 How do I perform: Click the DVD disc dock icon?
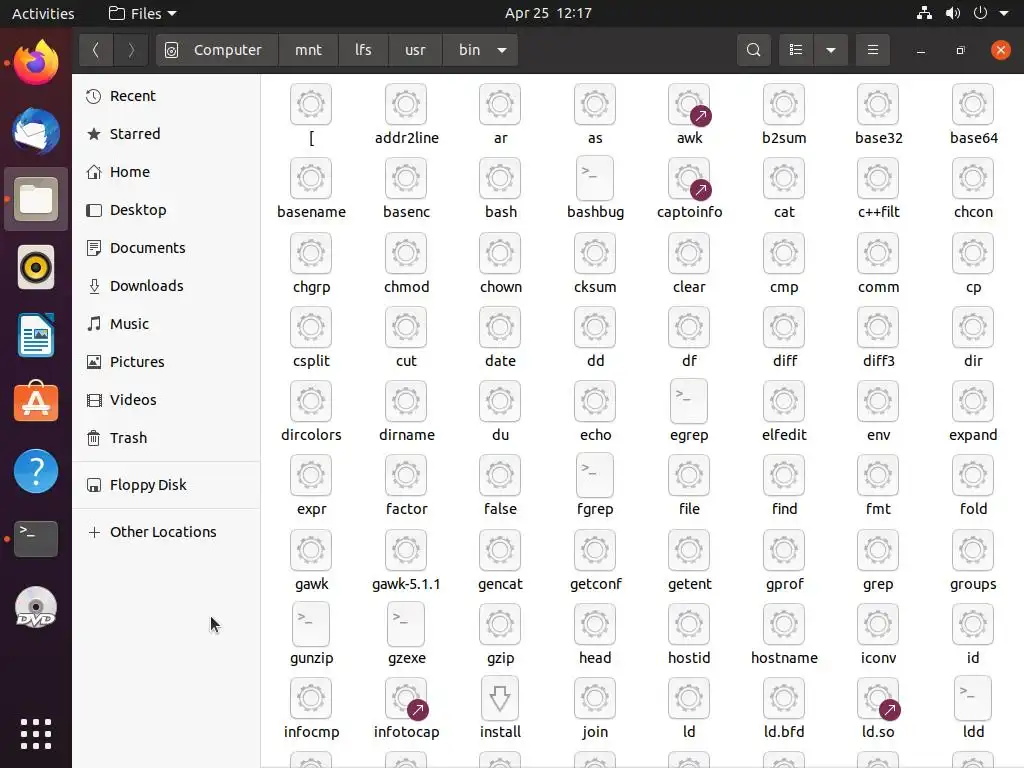click(36, 608)
